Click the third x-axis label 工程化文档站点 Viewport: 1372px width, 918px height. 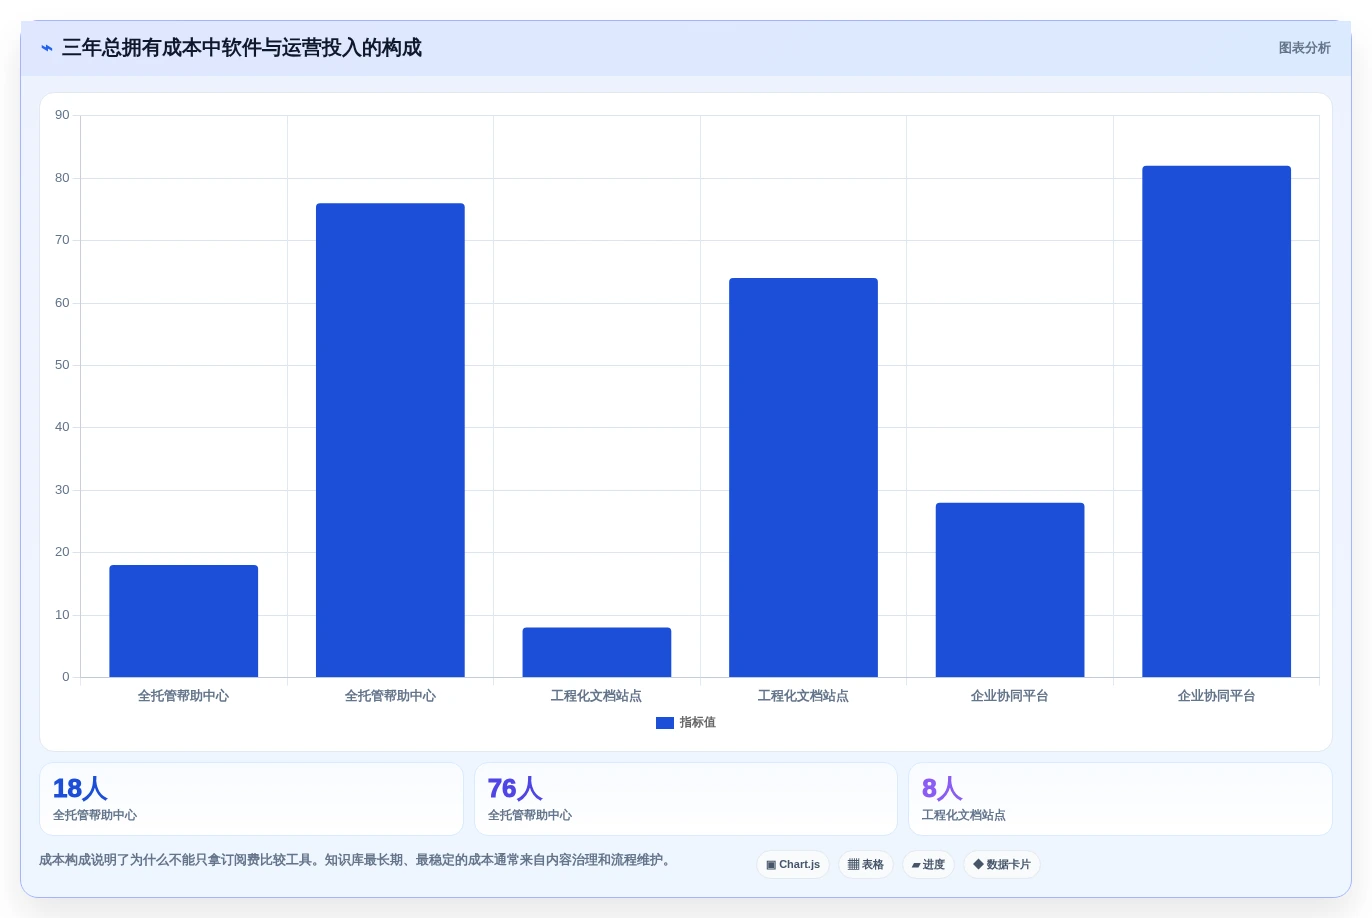[597, 696]
